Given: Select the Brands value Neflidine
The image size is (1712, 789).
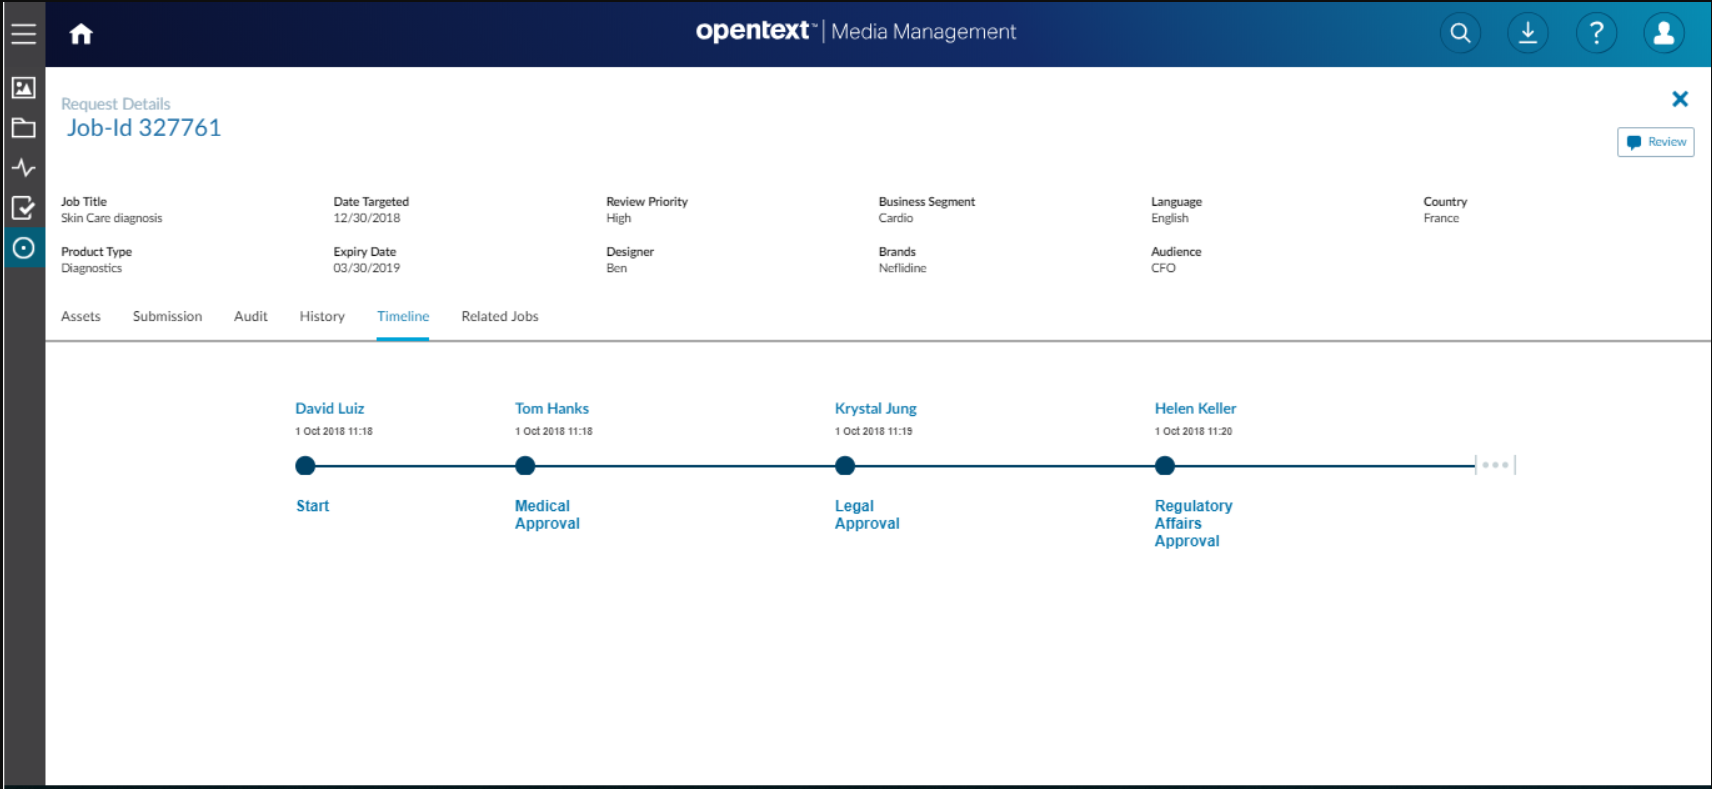Looking at the screenshot, I should pyautogui.click(x=903, y=268).
